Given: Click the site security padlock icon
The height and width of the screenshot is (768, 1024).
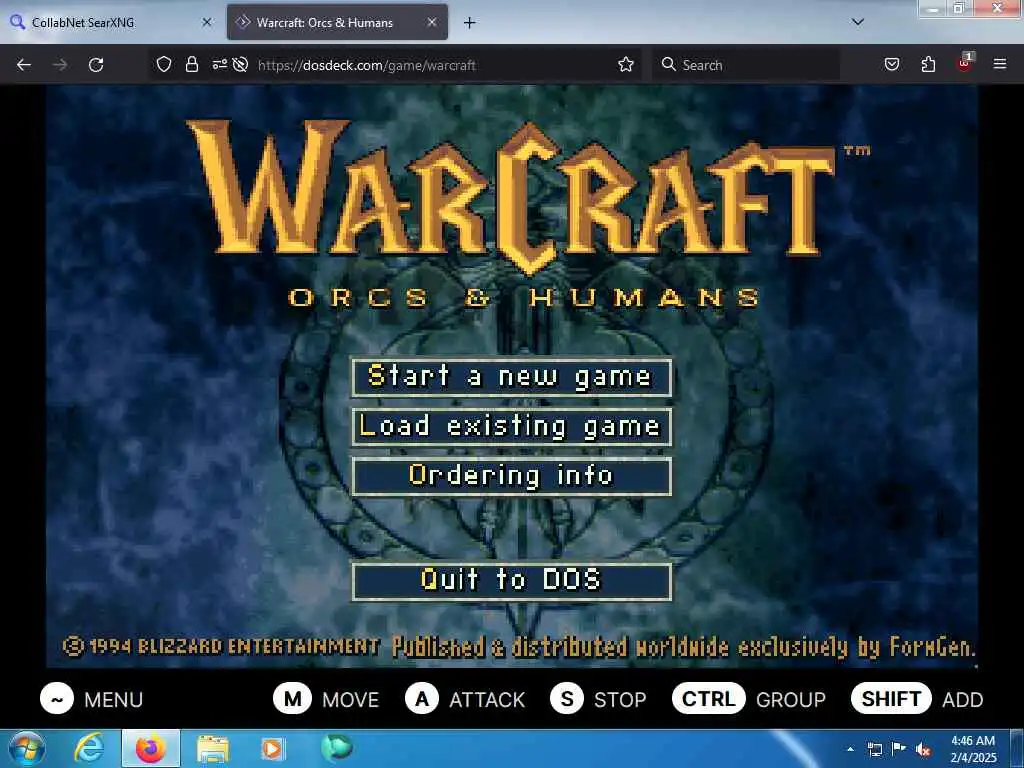Looking at the screenshot, I should [x=191, y=64].
